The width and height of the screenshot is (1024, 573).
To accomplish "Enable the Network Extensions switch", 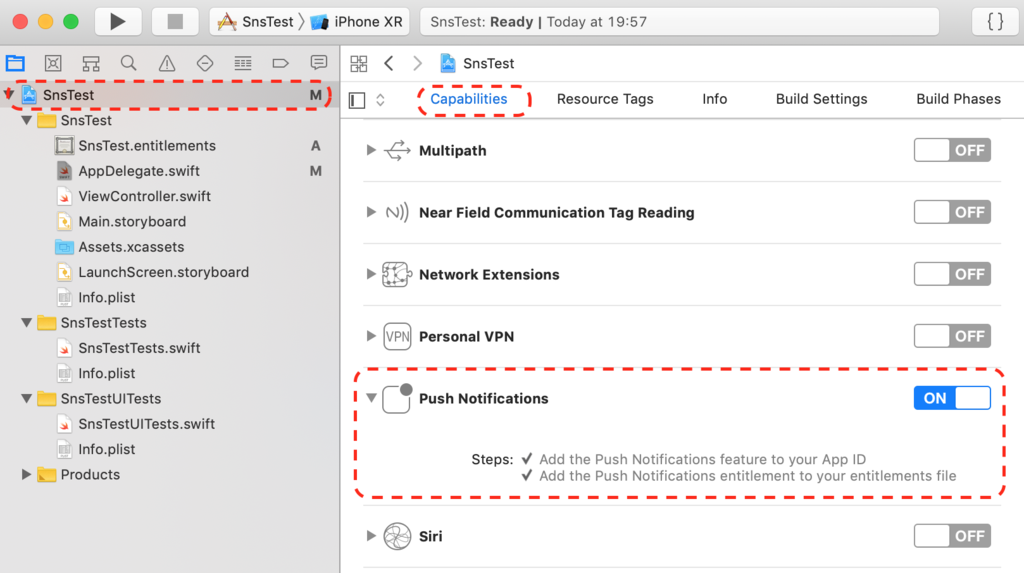I will point(952,274).
